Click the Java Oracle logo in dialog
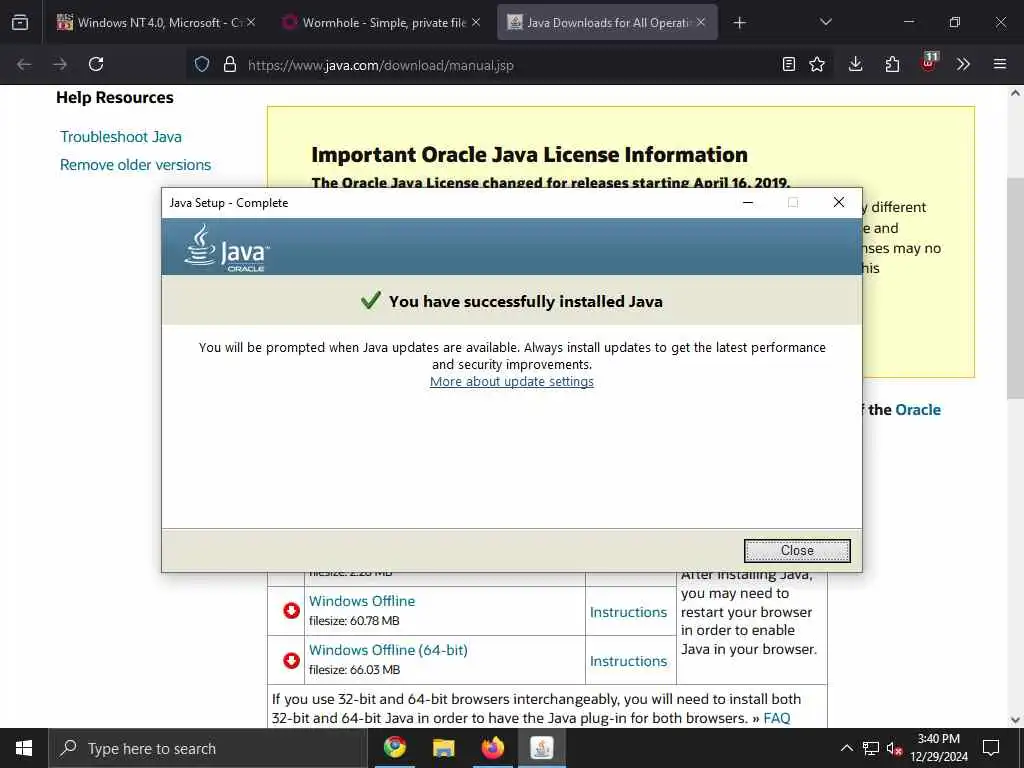The image size is (1024, 768). [x=226, y=249]
